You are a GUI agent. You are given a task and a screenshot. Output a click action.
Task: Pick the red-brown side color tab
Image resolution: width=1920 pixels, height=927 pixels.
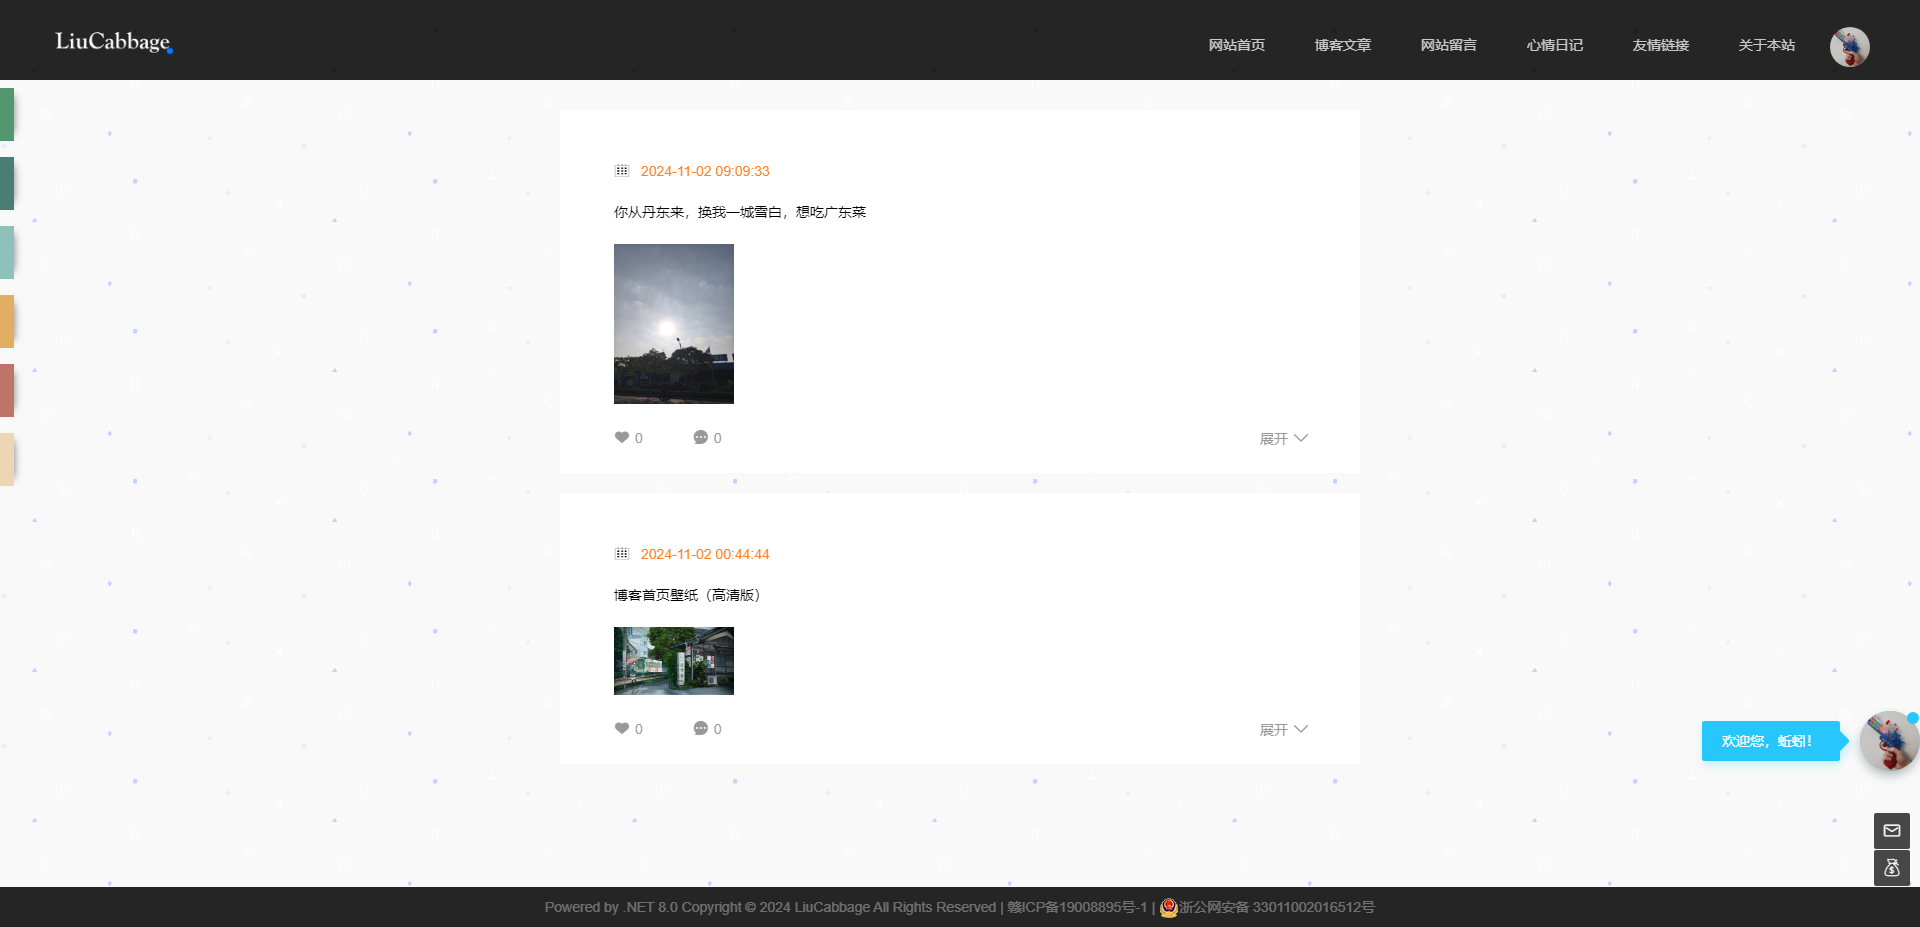tap(7, 390)
